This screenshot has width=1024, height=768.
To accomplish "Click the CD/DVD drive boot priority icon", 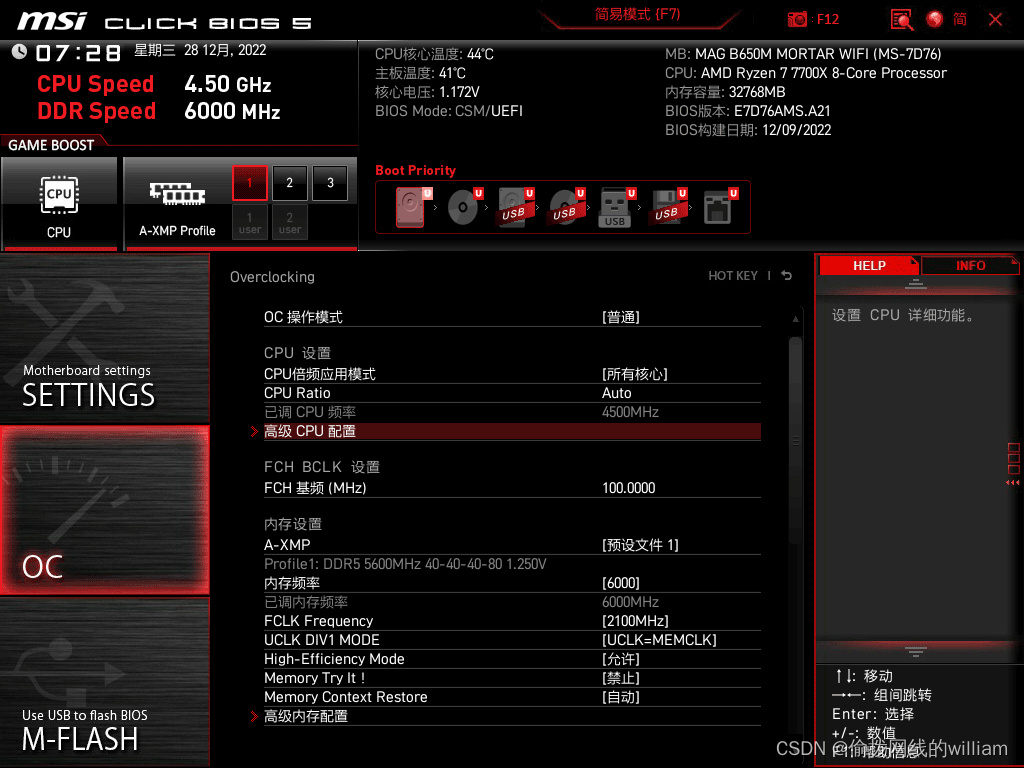I will pyautogui.click(x=464, y=206).
